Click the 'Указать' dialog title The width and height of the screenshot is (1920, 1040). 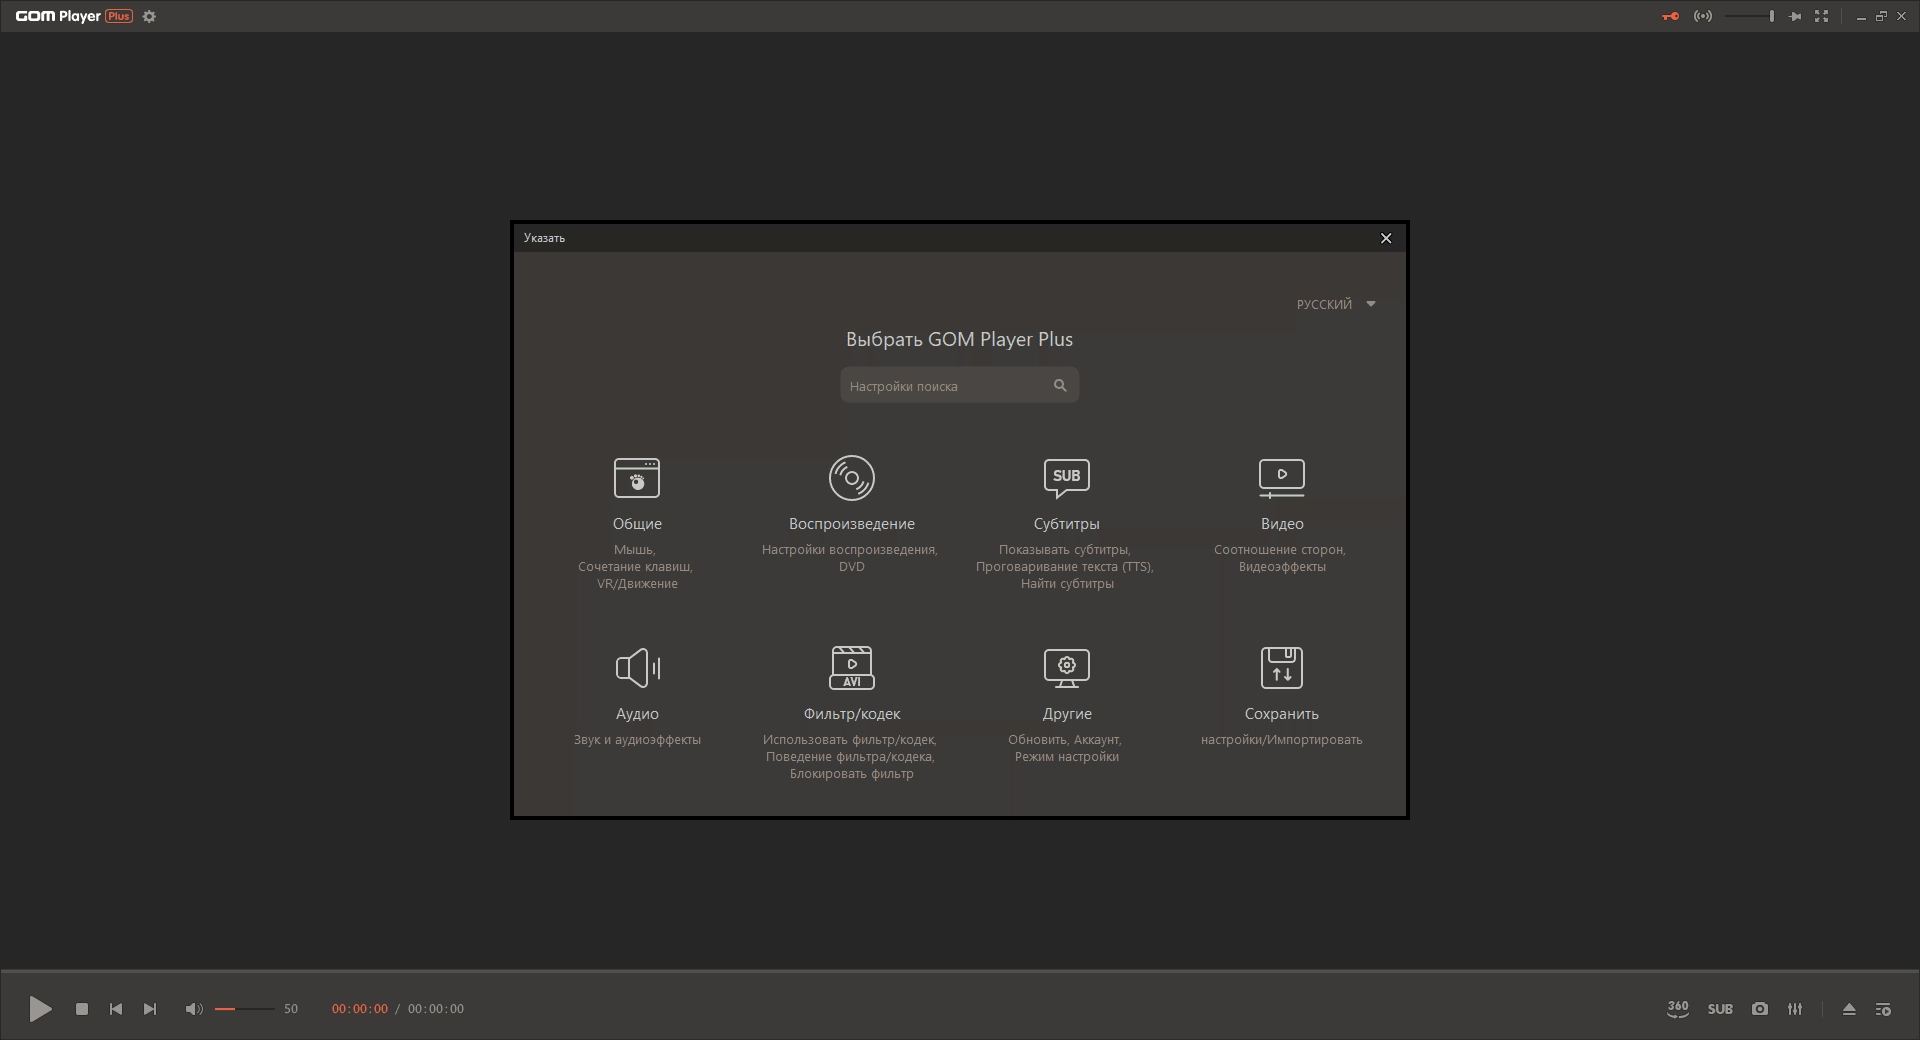coord(545,238)
